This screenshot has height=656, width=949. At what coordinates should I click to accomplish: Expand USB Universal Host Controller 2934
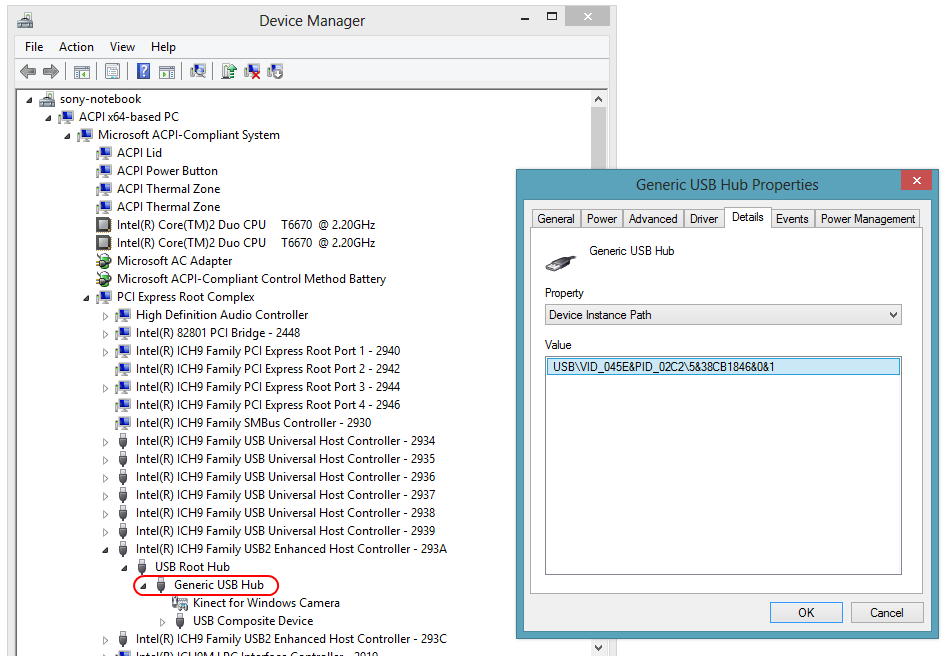105,442
